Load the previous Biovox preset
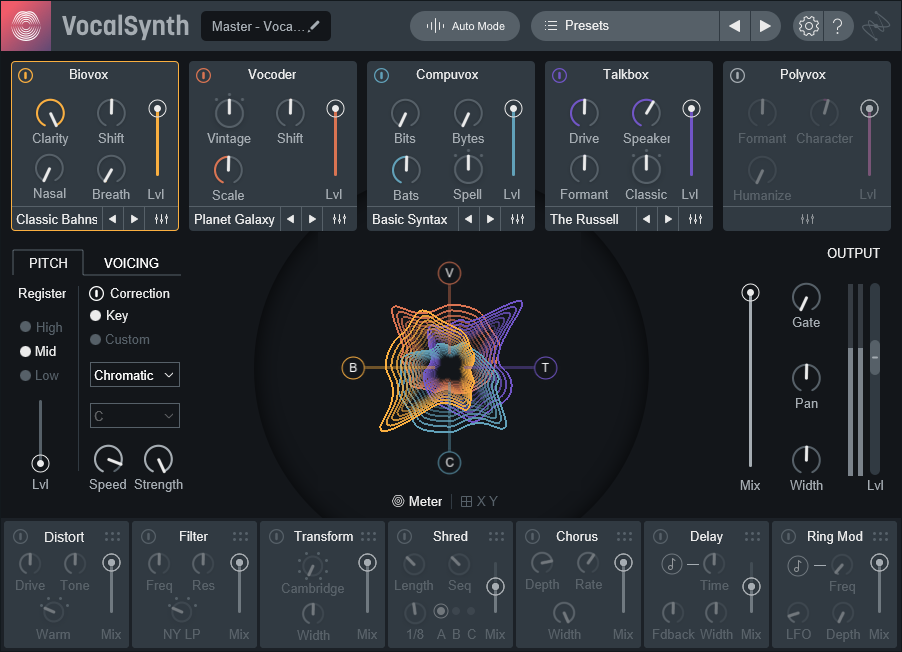 pyautogui.click(x=113, y=219)
